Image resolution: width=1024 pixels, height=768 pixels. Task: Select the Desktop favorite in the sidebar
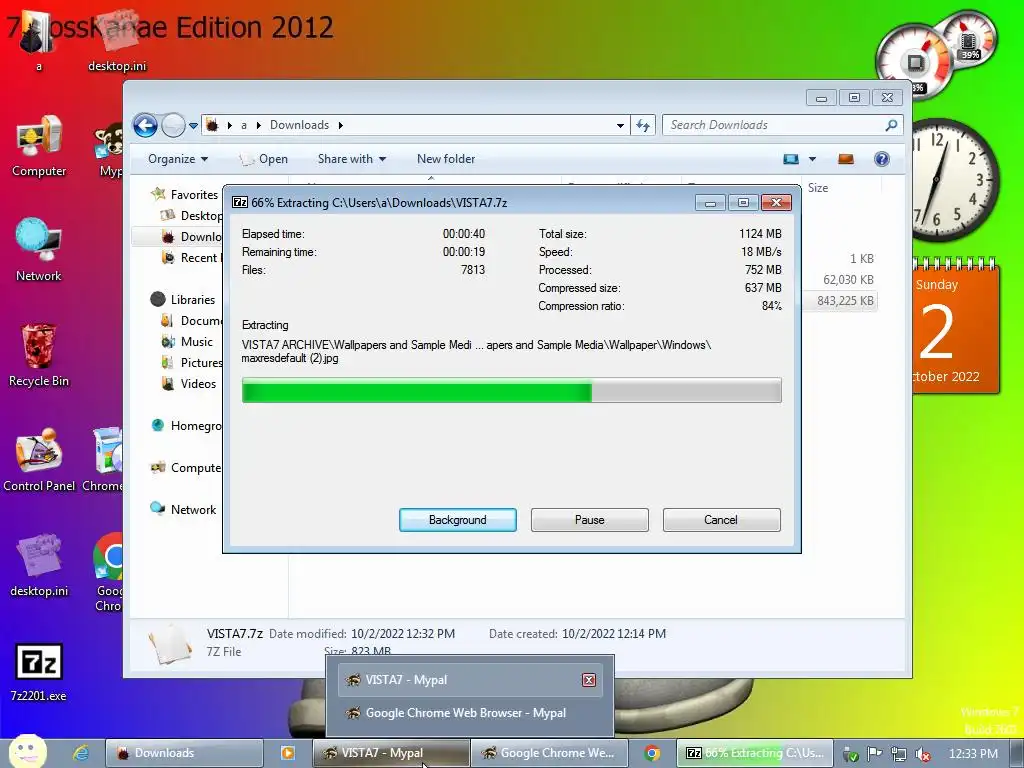click(x=191, y=216)
